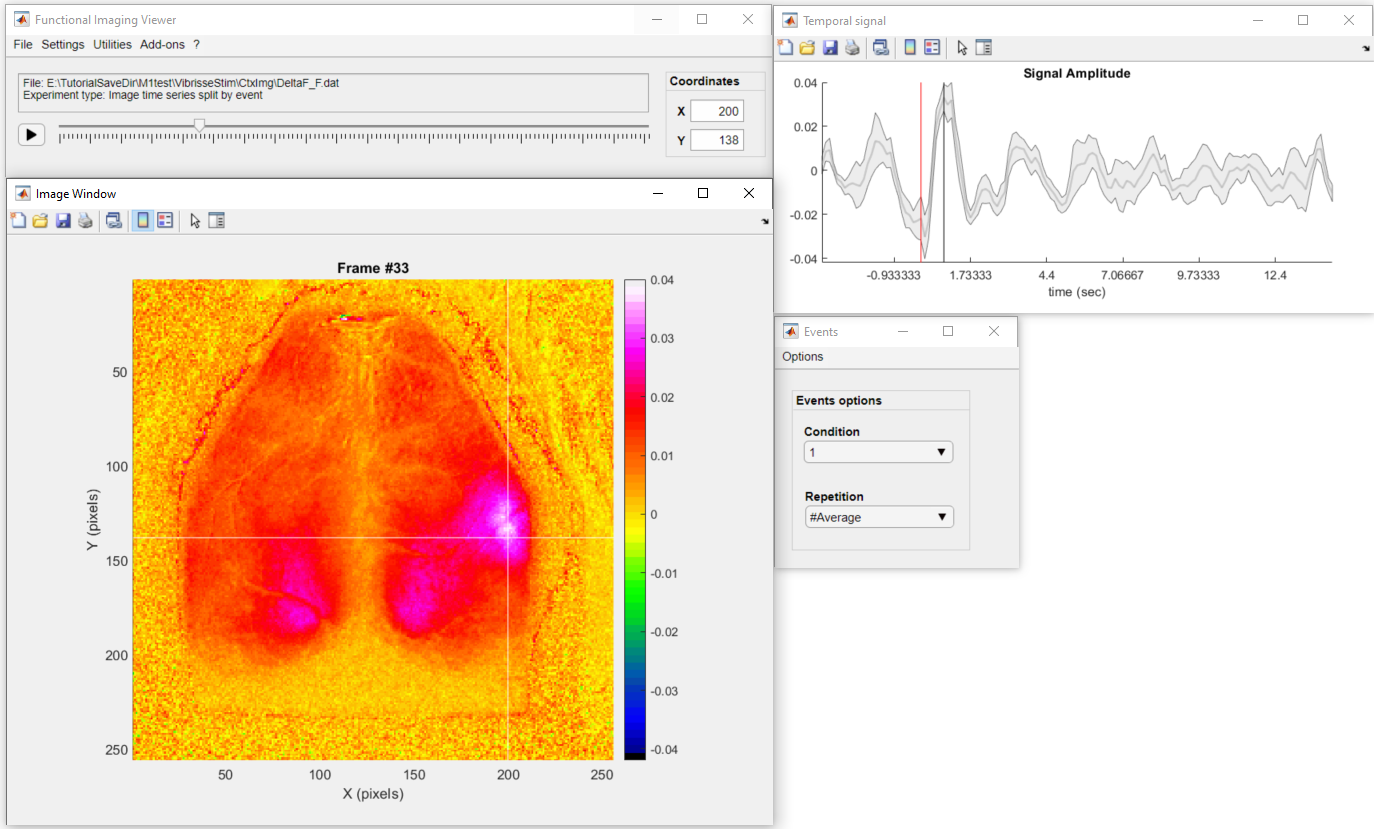Click MATLAB logo in Image Window title bar
The width and height of the screenshot is (1374, 829).
[22, 193]
